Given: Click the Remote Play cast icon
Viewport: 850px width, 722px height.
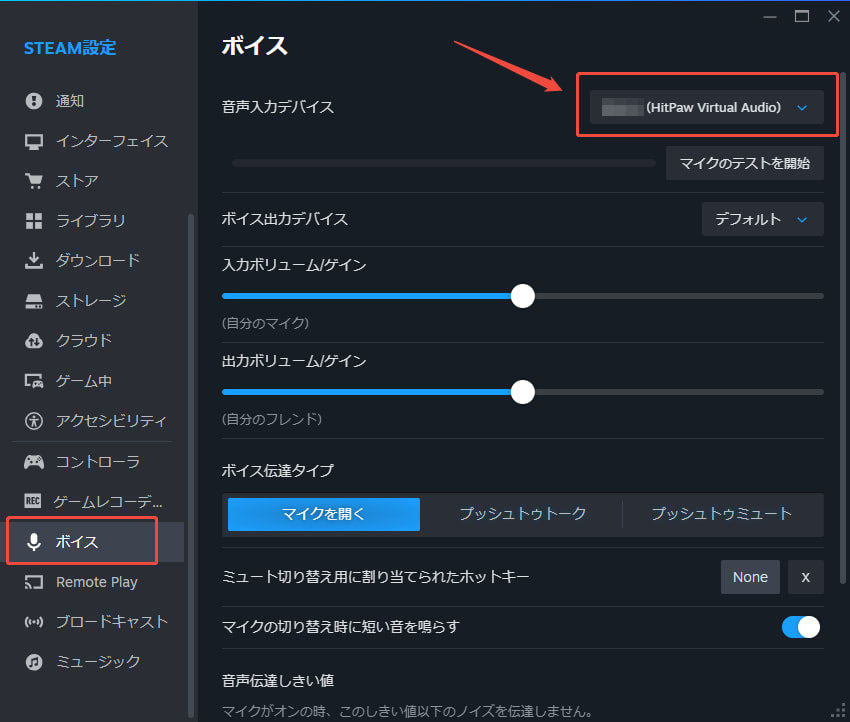Looking at the screenshot, I should [34, 582].
